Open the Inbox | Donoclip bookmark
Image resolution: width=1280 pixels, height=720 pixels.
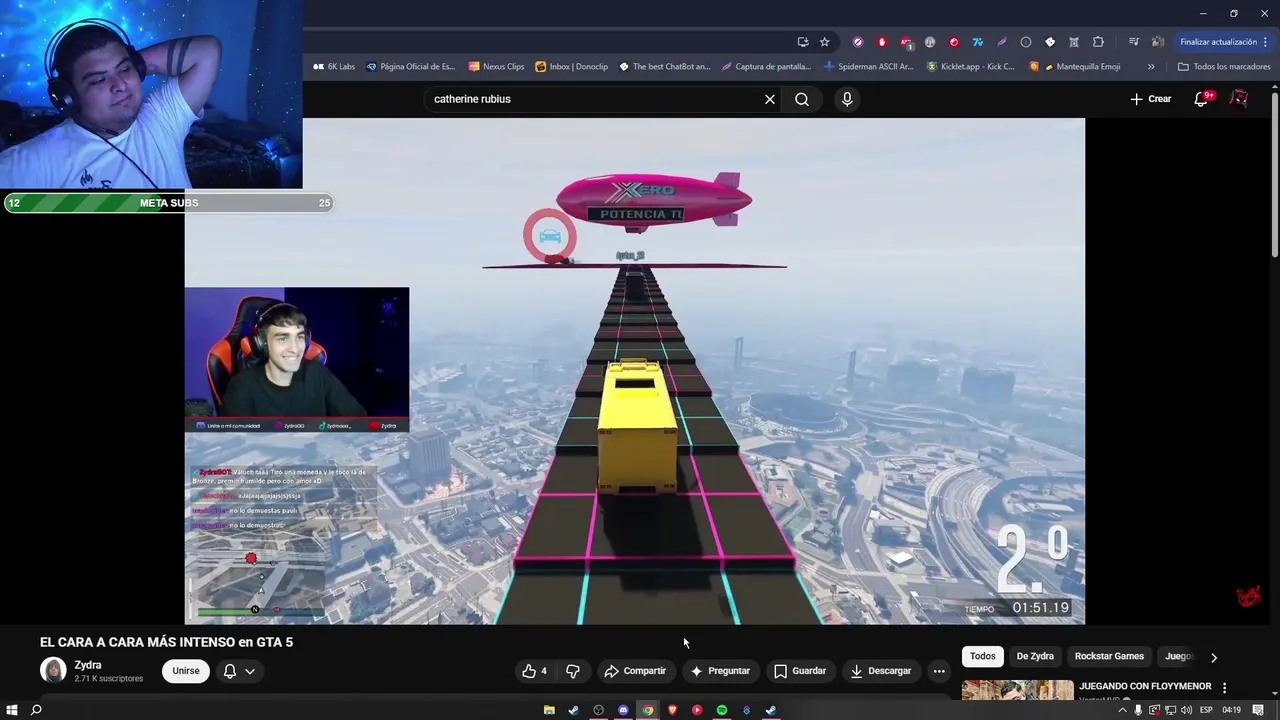click(x=571, y=67)
